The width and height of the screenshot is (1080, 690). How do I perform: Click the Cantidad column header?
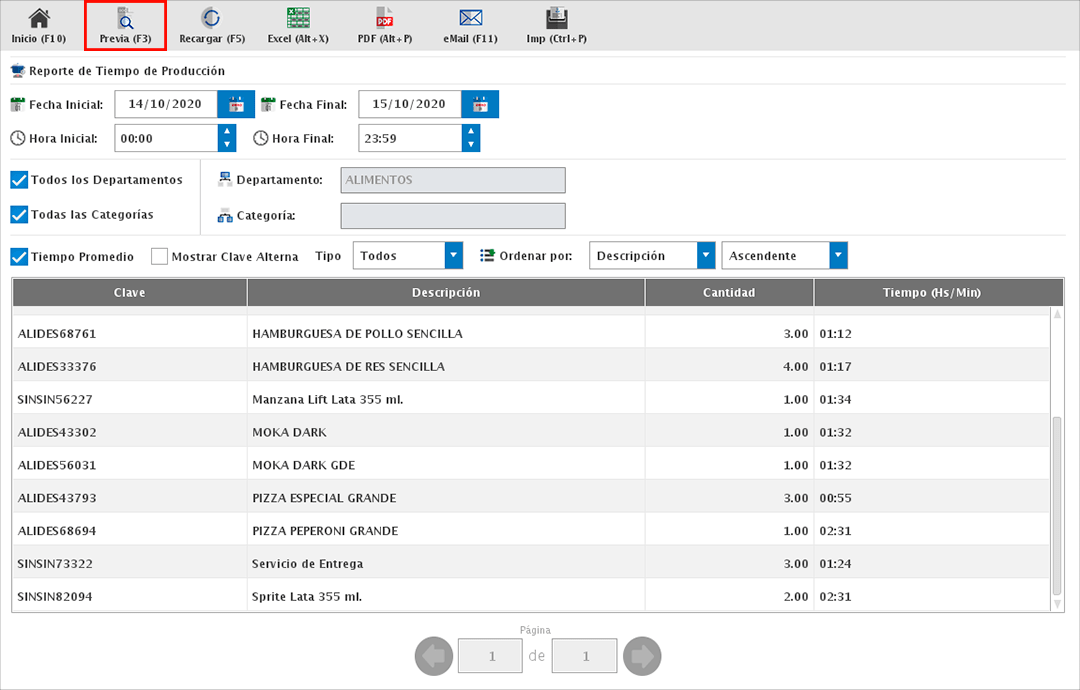point(729,293)
